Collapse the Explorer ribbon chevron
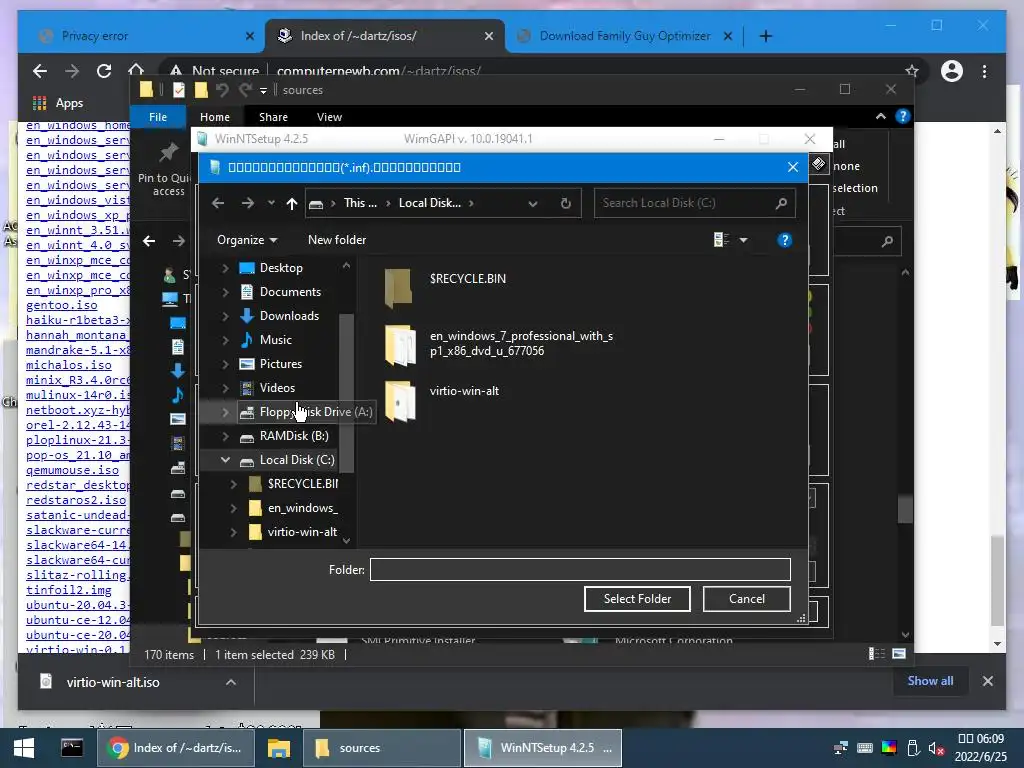The width and height of the screenshot is (1024, 768). 880,116
